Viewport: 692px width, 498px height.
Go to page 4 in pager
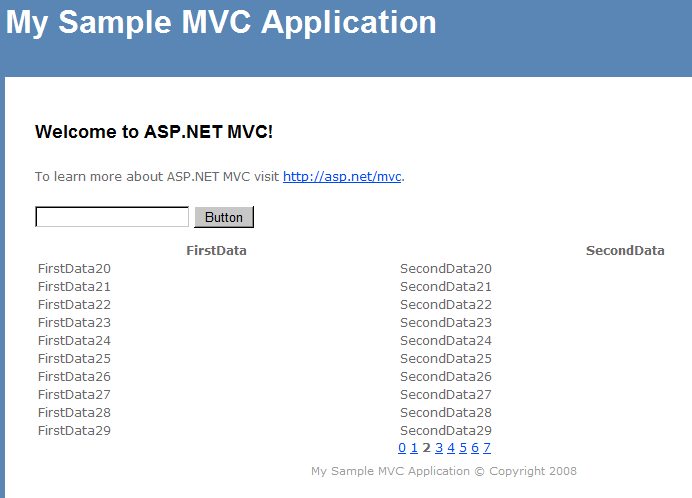pyautogui.click(x=451, y=448)
